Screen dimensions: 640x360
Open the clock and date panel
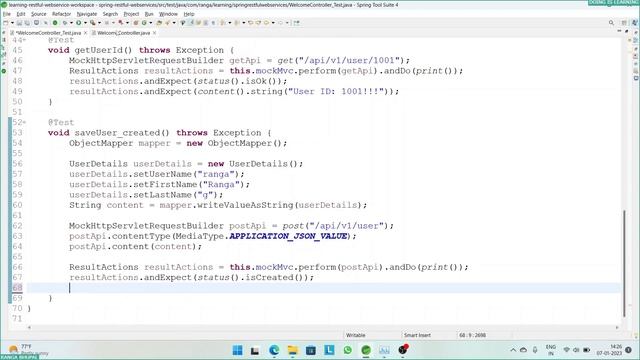pyautogui.click(x=609, y=350)
